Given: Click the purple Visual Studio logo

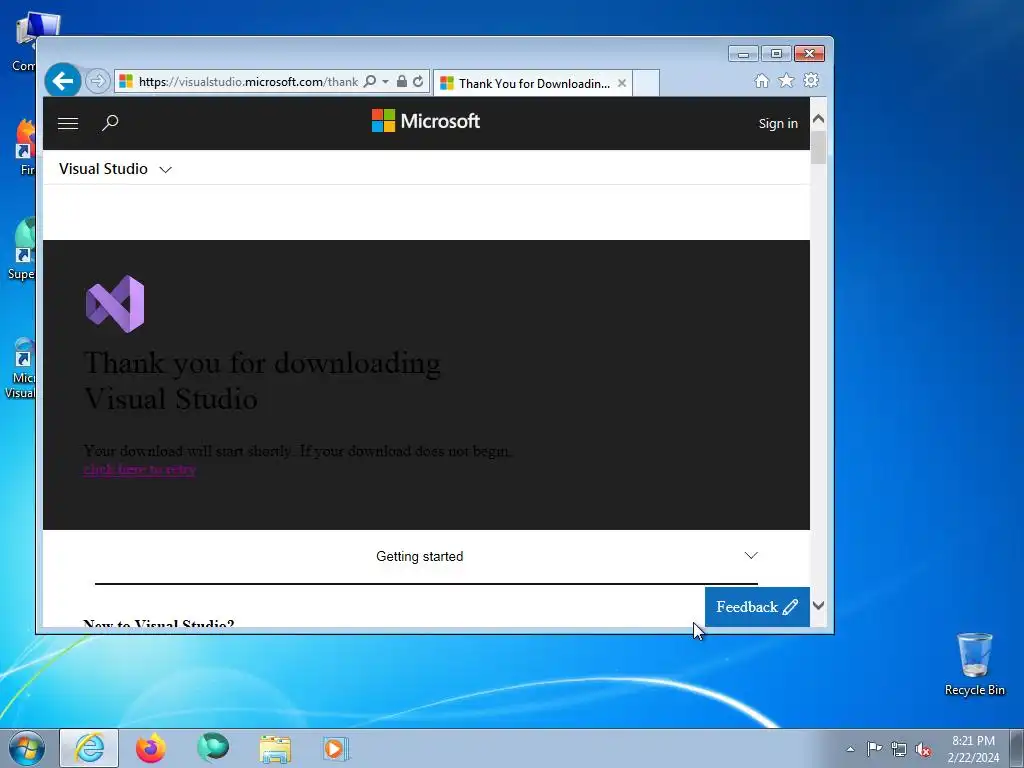Looking at the screenshot, I should click(115, 304).
